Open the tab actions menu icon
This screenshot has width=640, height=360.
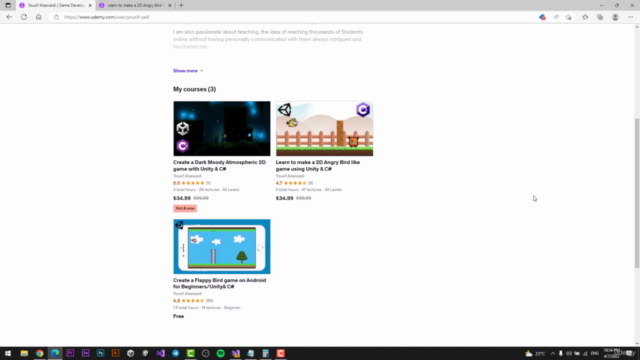(x=8, y=5)
